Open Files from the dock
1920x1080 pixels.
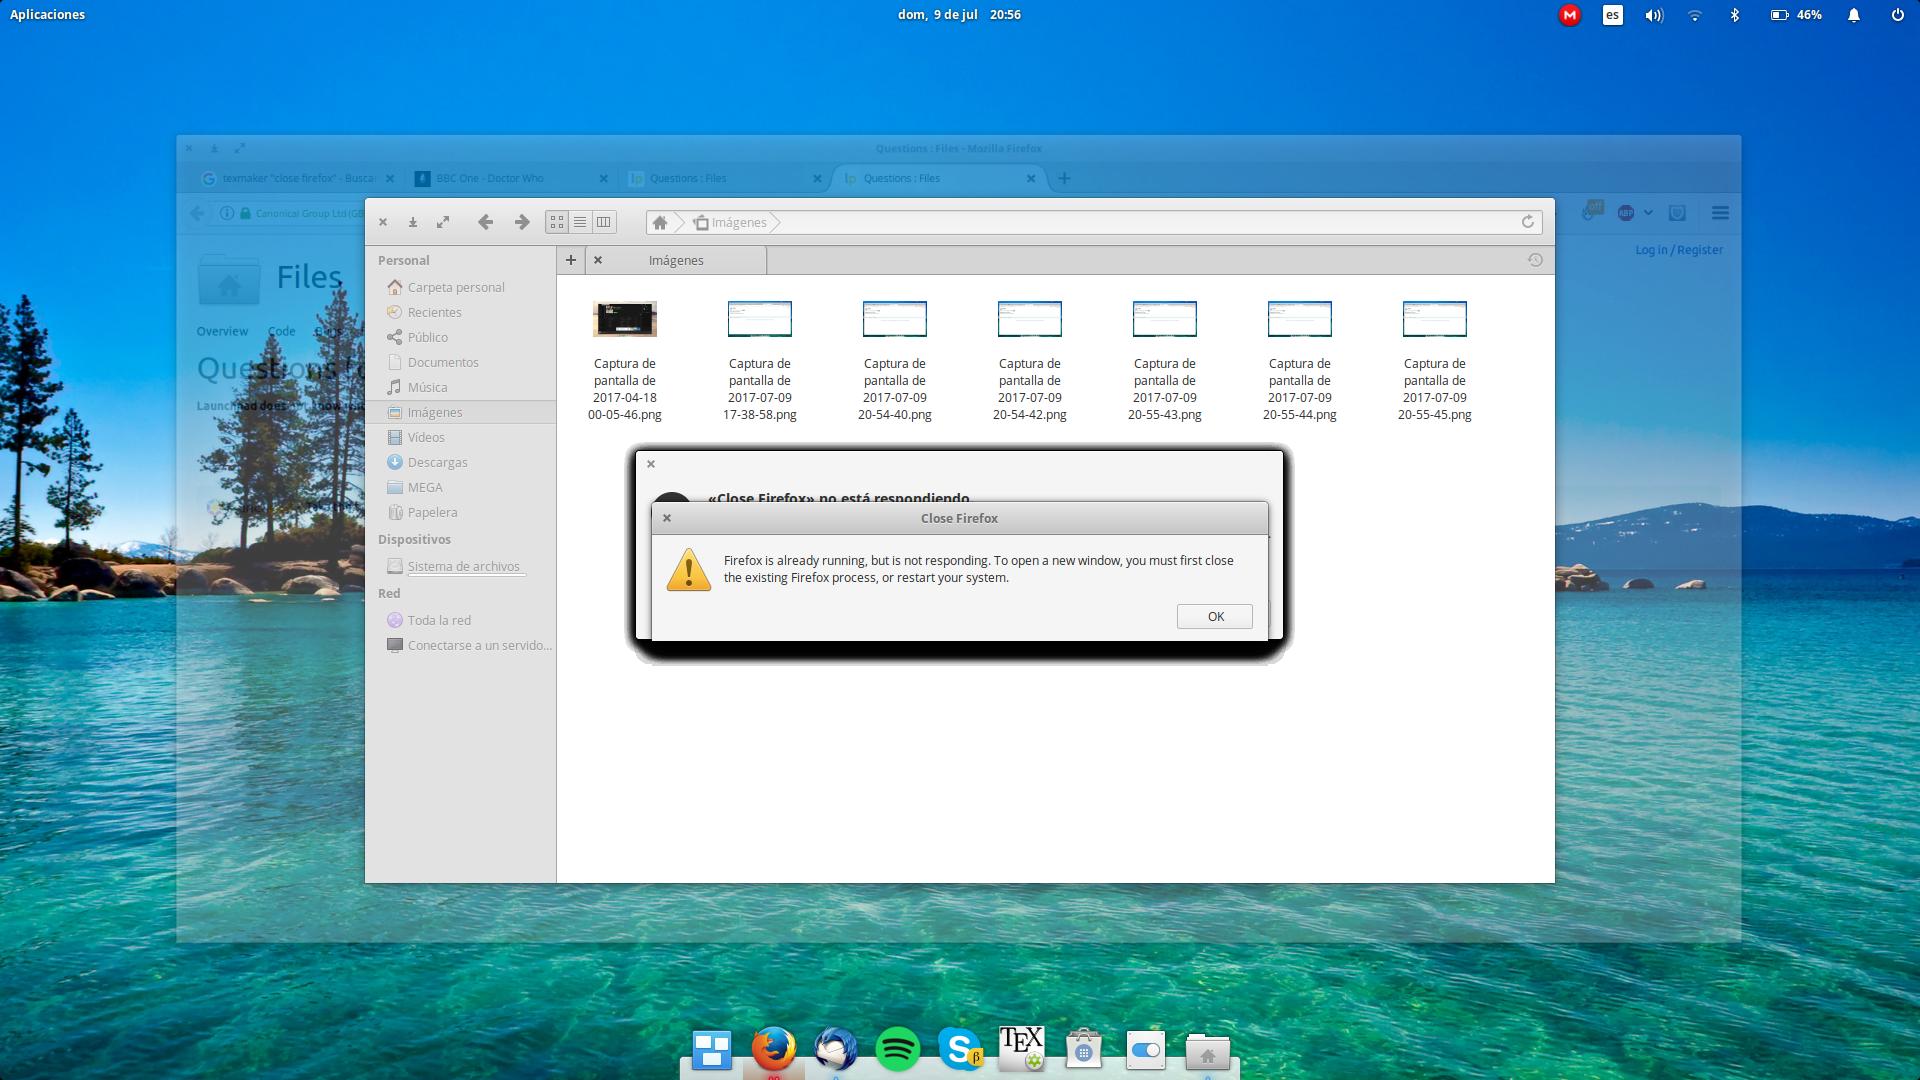click(1208, 1052)
